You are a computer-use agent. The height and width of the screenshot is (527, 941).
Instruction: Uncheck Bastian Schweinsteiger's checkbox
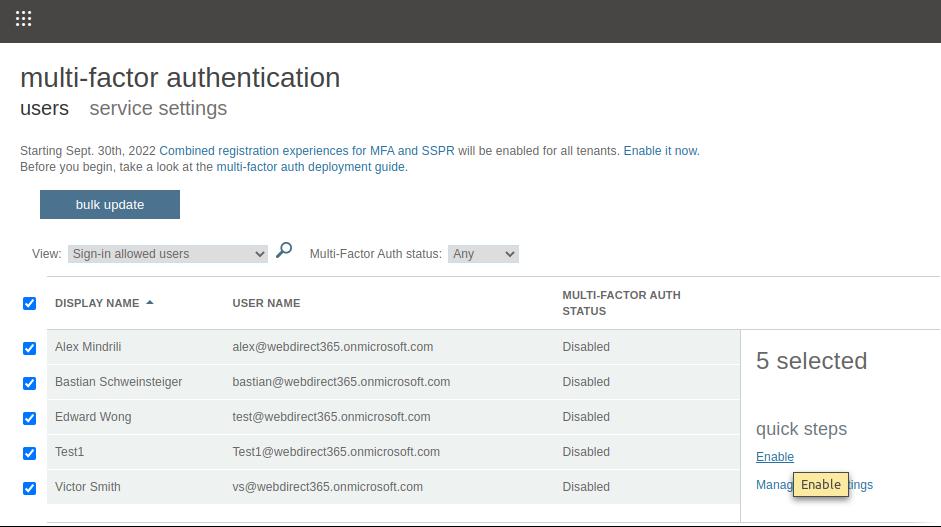pos(29,383)
